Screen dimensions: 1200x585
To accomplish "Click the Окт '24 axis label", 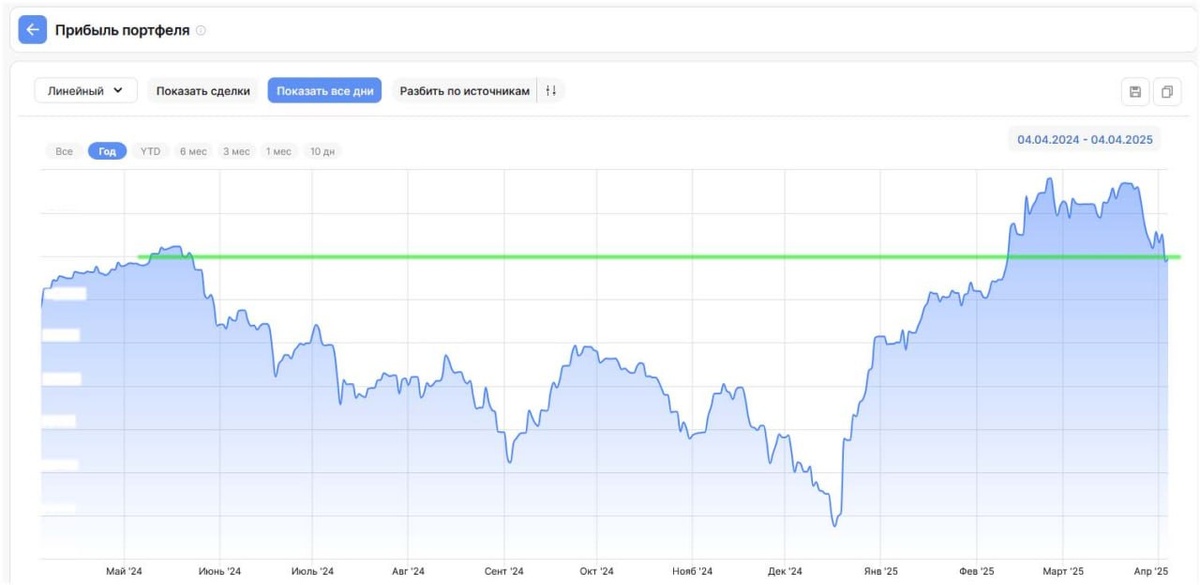I will (596, 571).
